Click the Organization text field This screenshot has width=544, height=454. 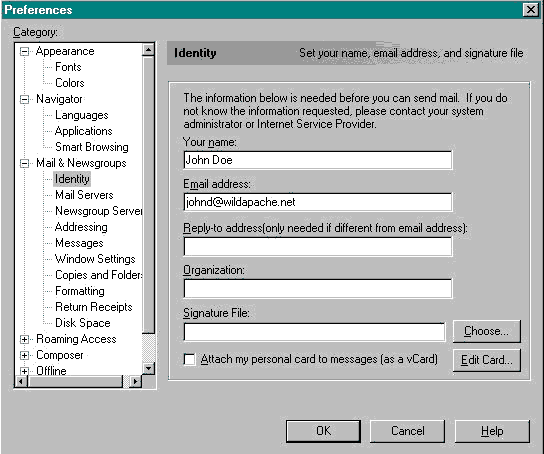[x=318, y=289]
